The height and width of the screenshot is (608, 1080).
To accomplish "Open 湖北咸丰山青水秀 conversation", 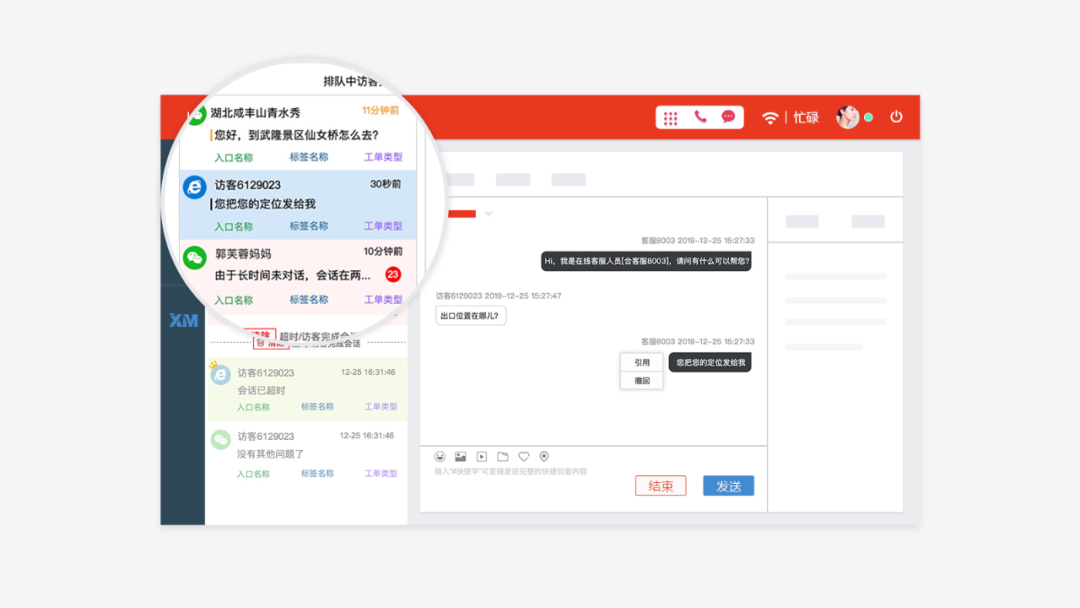I will [x=298, y=134].
